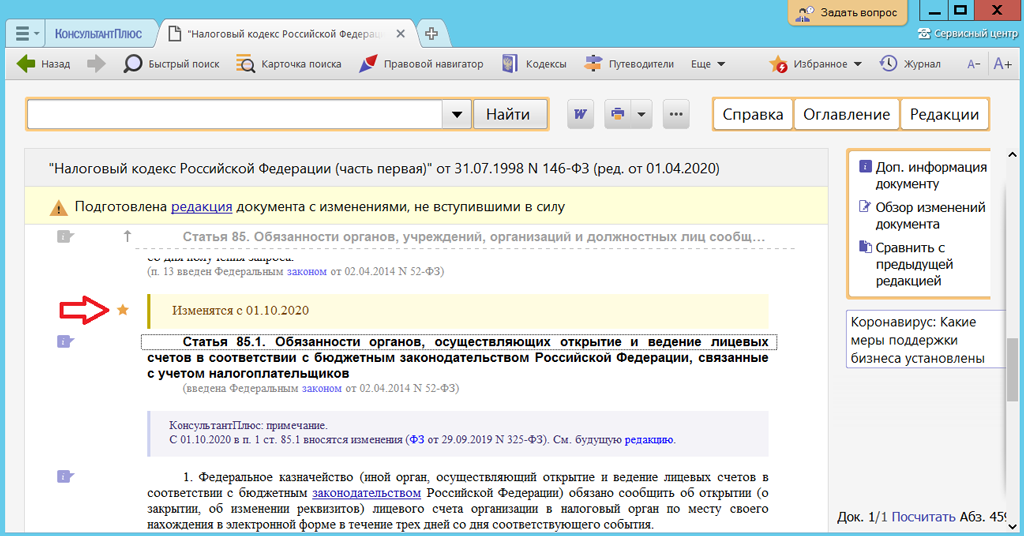Open Журнал history
The image size is (1024, 536).
(x=910, y=64)
